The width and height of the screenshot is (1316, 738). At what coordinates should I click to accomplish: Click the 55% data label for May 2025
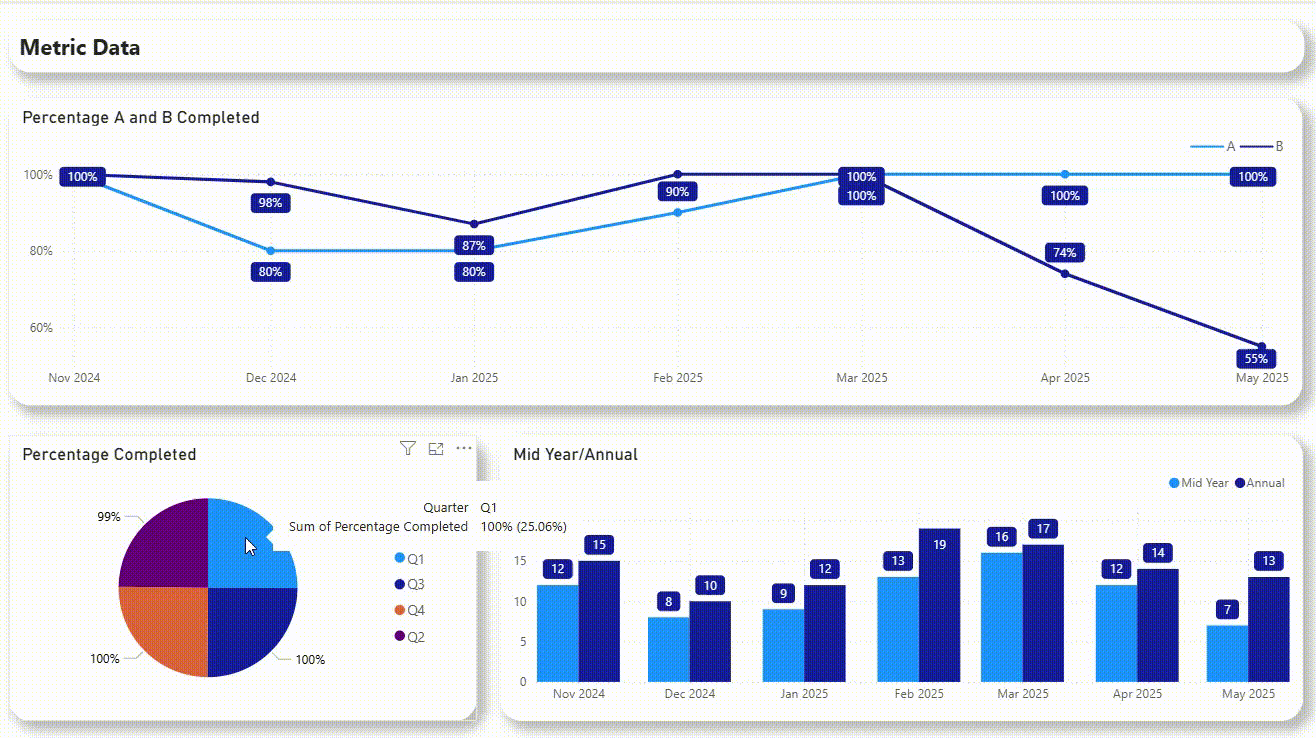(1256, 359)
